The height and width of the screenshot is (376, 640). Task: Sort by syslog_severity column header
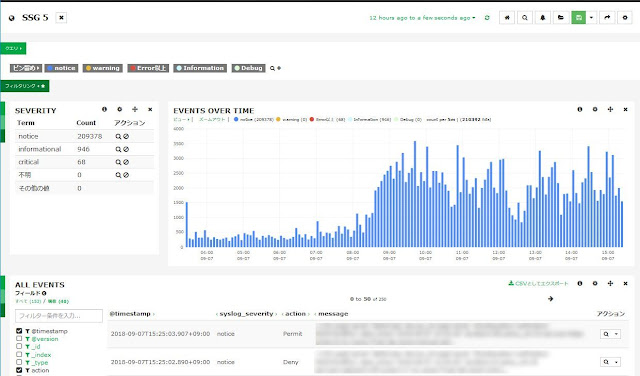[x=246, y=314]
